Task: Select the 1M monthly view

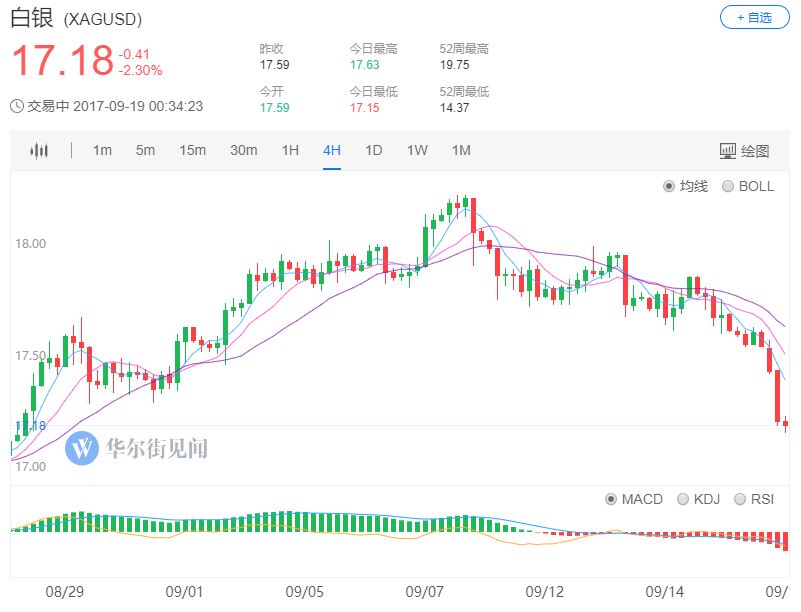Action: click(458, 150)
